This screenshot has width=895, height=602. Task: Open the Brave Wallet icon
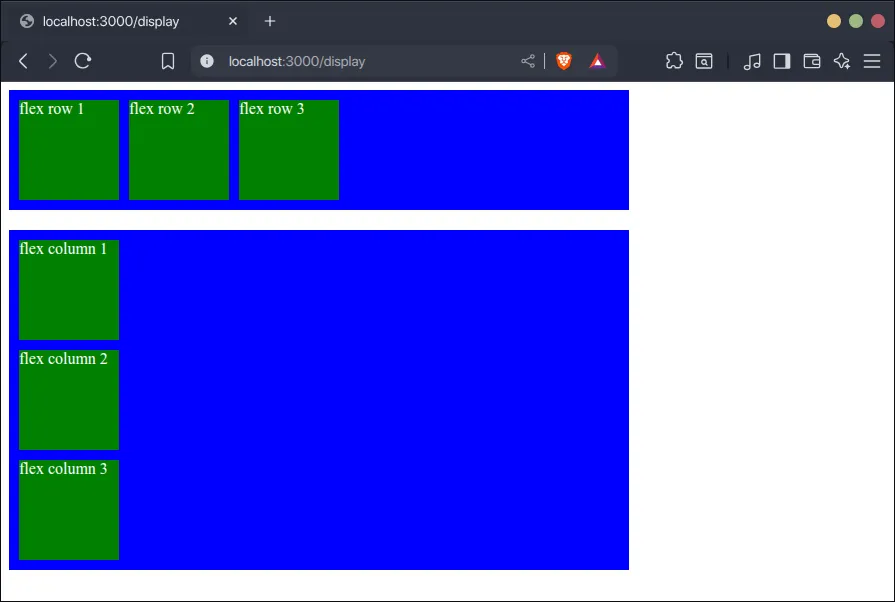[x=812, y=61]
